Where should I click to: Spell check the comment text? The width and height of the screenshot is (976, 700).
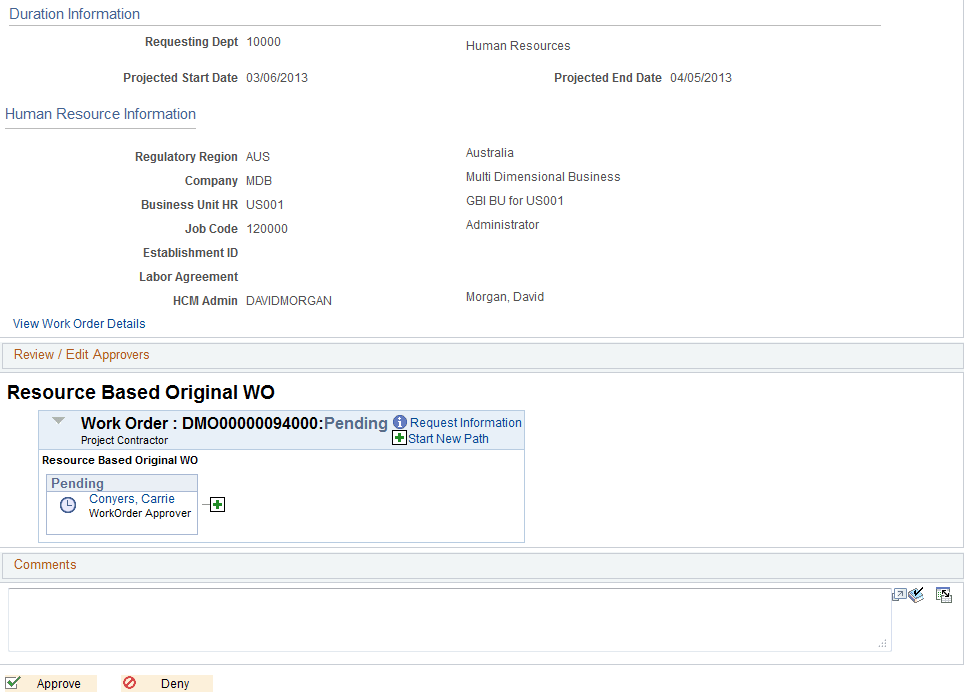pos(916,593)
